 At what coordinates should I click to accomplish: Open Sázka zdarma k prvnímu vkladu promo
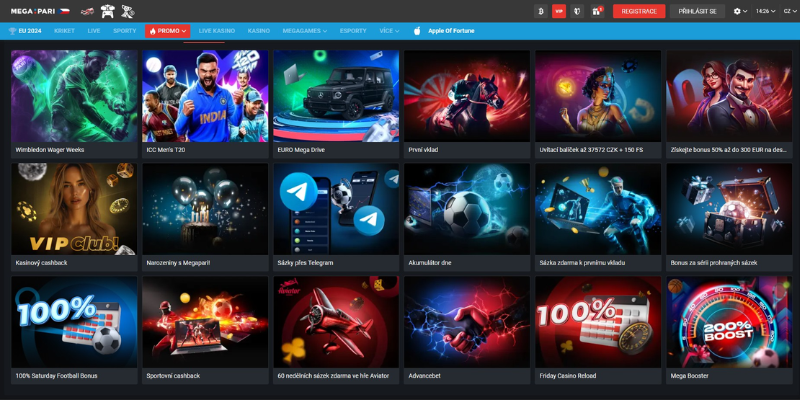pyautogui.click(x=598, y=217)
